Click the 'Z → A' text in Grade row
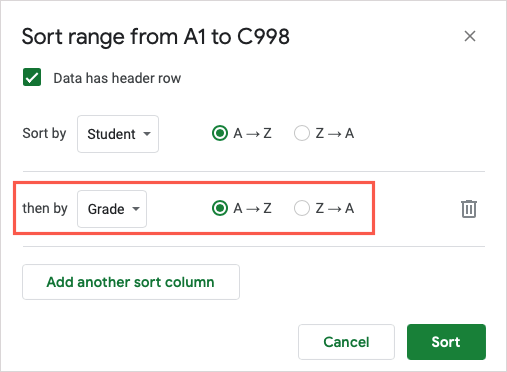The image size is (507, 372). click(x=335, y=208)
